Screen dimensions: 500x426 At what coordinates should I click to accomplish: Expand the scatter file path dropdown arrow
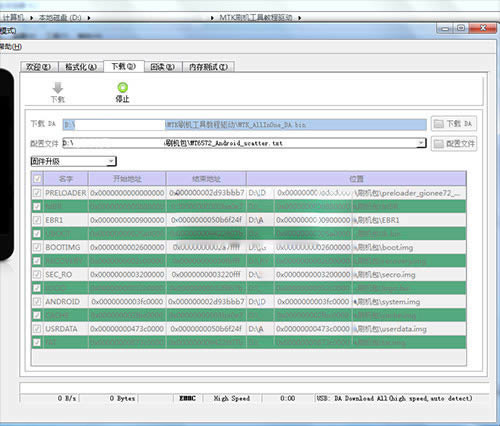pos(421,143)
